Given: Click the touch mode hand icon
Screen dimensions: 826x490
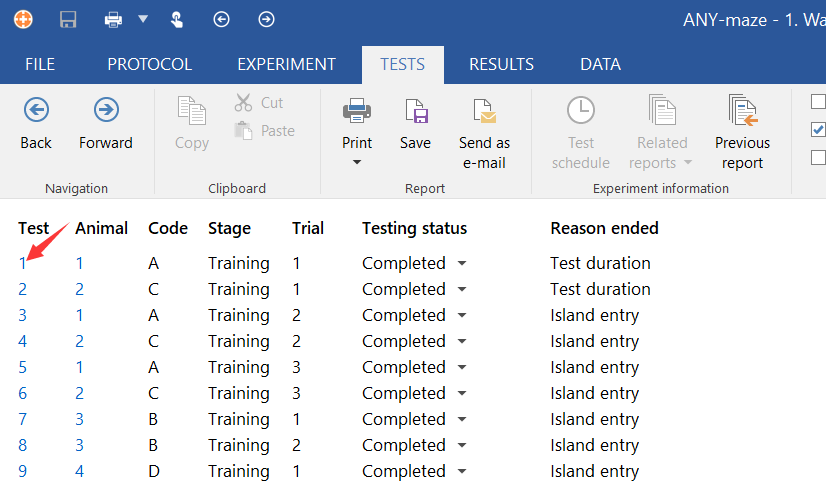Looking at the screenshot, I should [177, 19].
